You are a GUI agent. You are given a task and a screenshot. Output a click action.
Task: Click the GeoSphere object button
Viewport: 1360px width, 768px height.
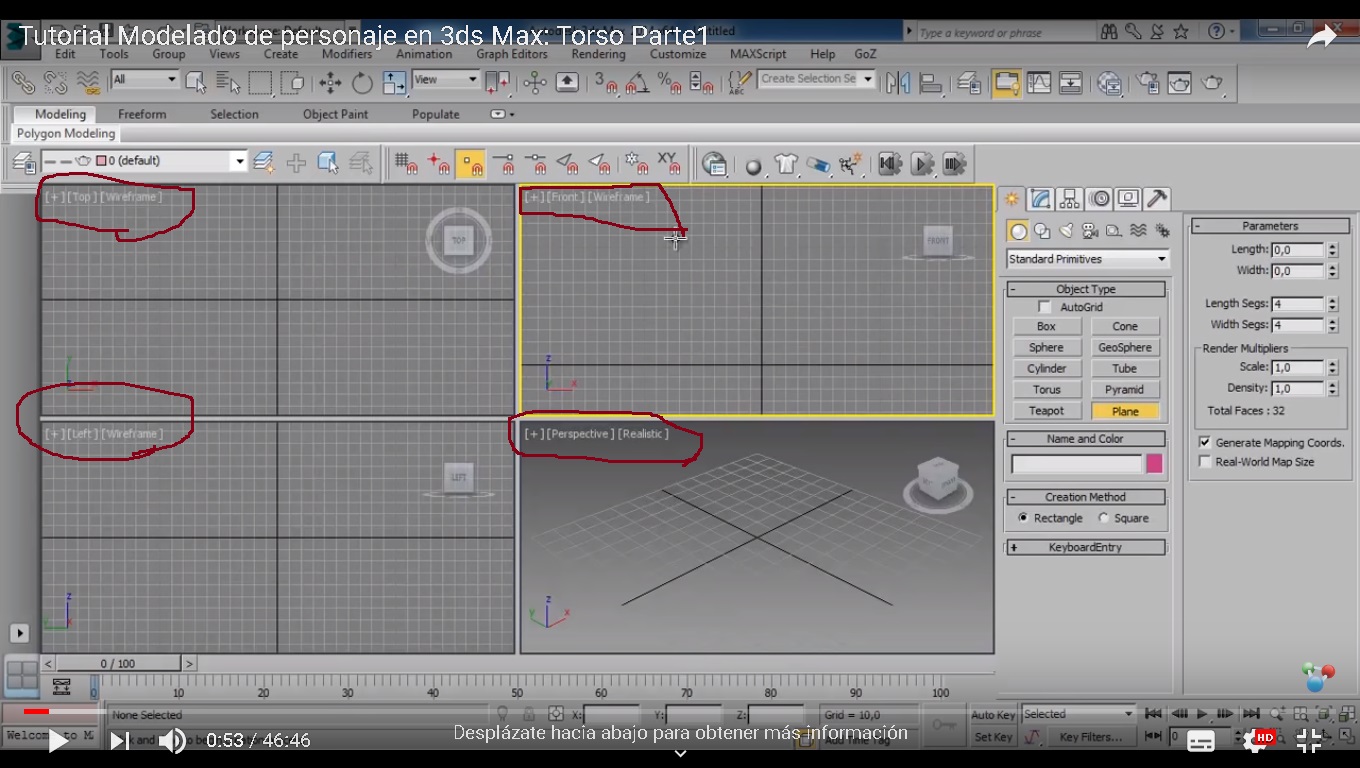(1125, 348)
